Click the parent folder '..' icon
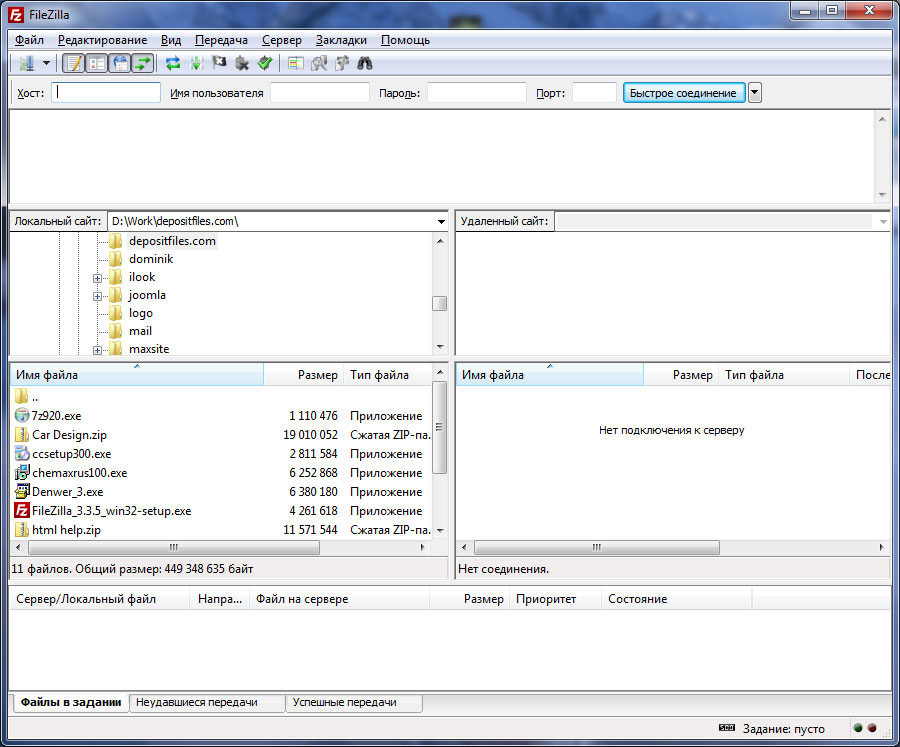 coord(22,396)
